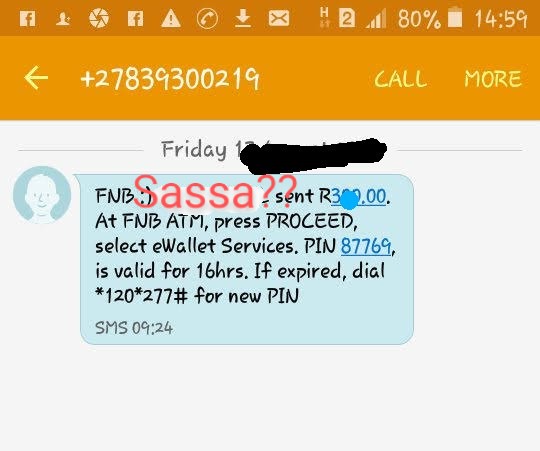
Task: Tap the battery icon in the status bar
Action: 455,17
